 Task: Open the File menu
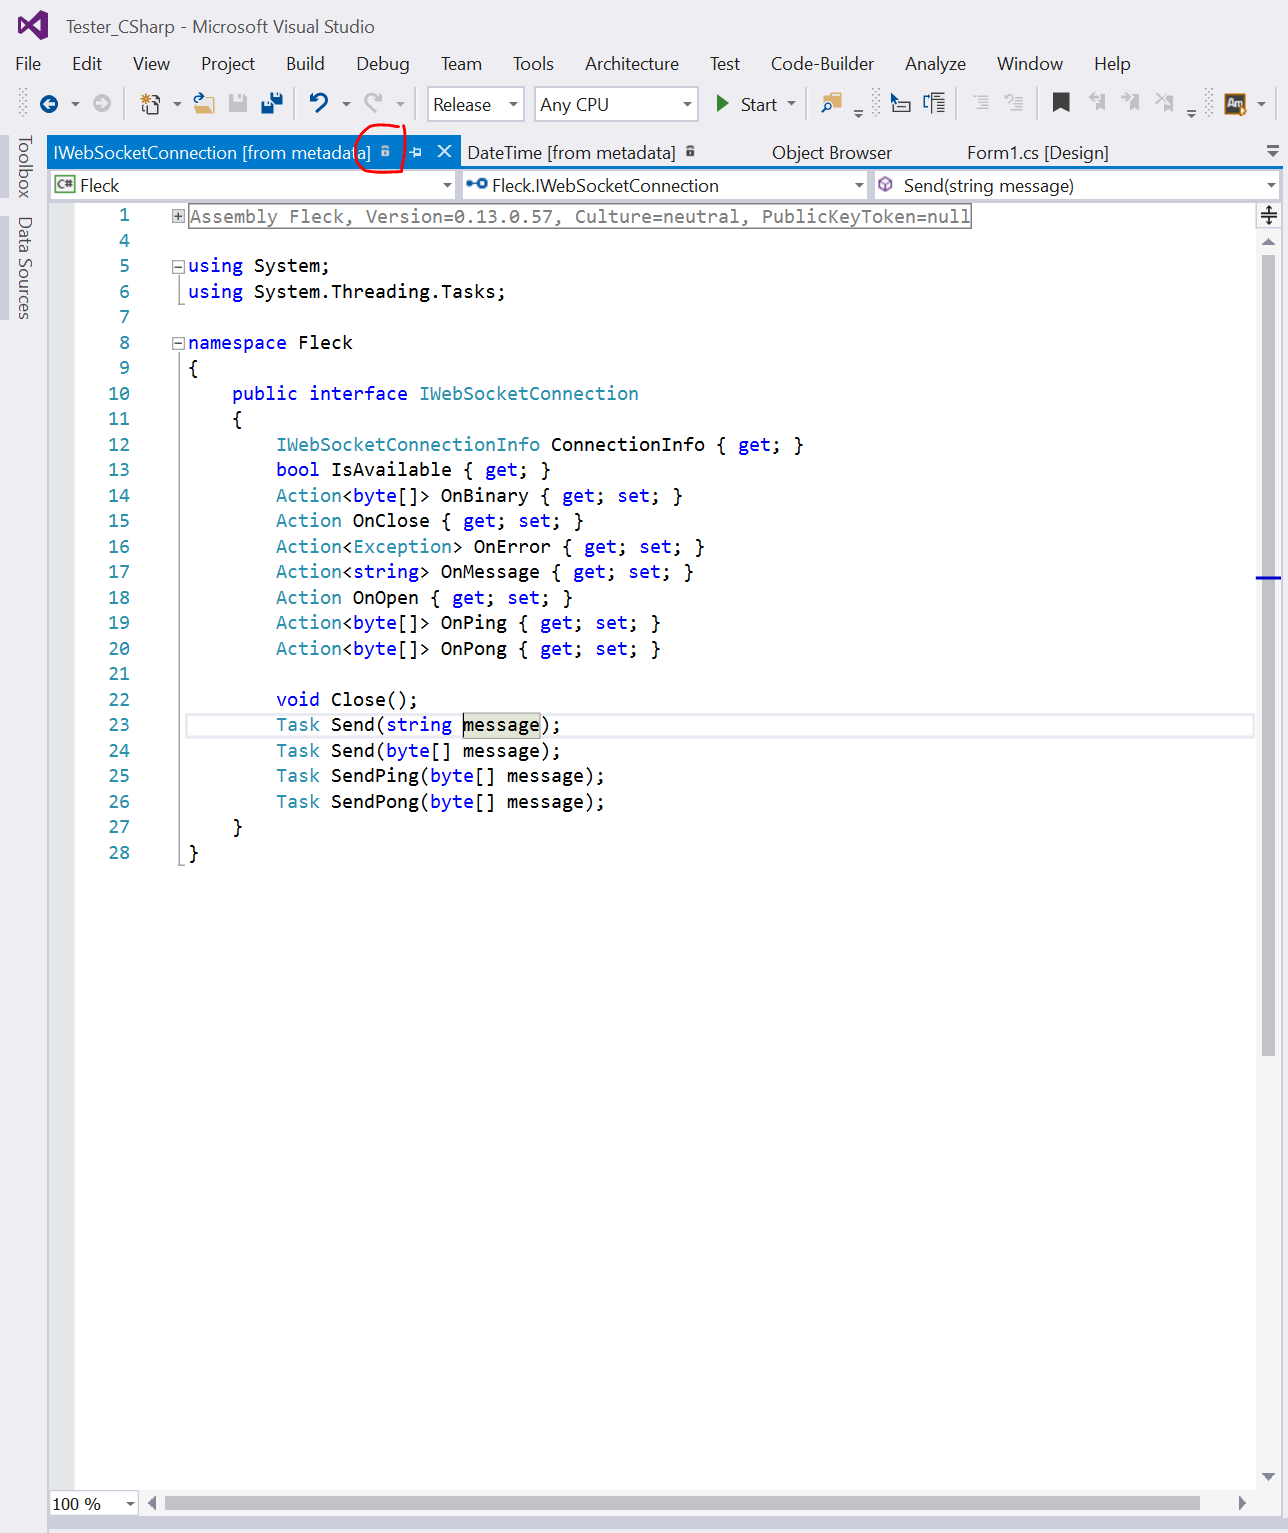pos(28,64)
